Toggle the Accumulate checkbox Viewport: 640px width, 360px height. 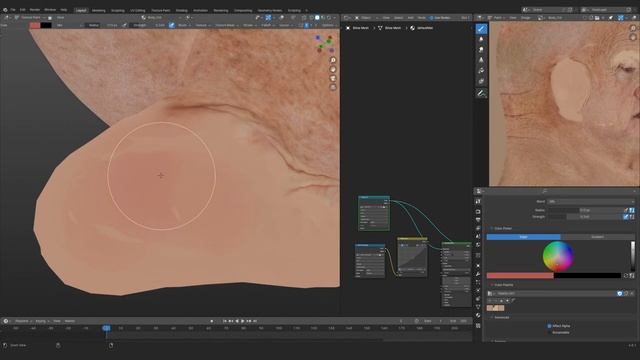[x=549, y=333]
